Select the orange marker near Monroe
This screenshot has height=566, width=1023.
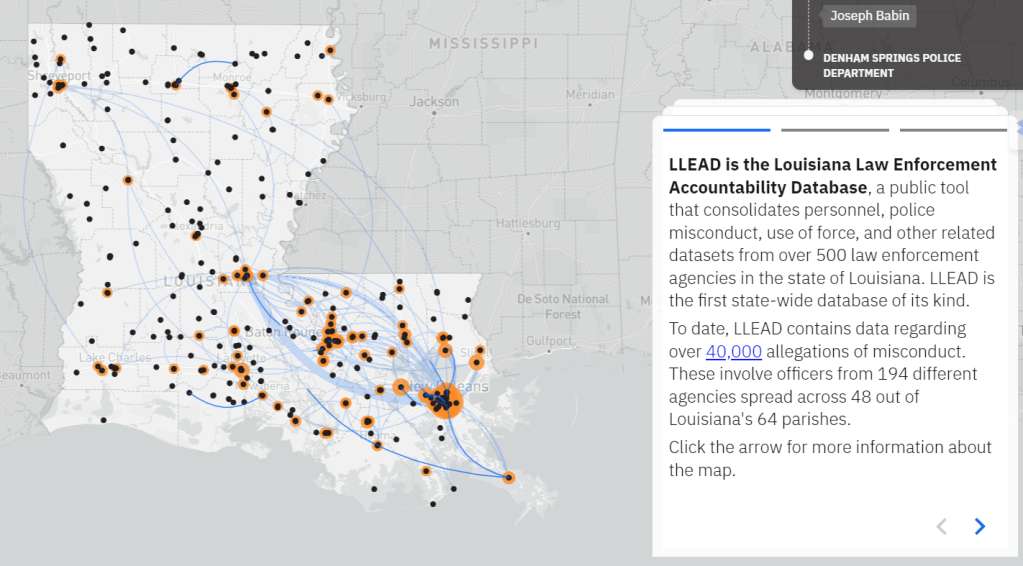tap(232, 92)
